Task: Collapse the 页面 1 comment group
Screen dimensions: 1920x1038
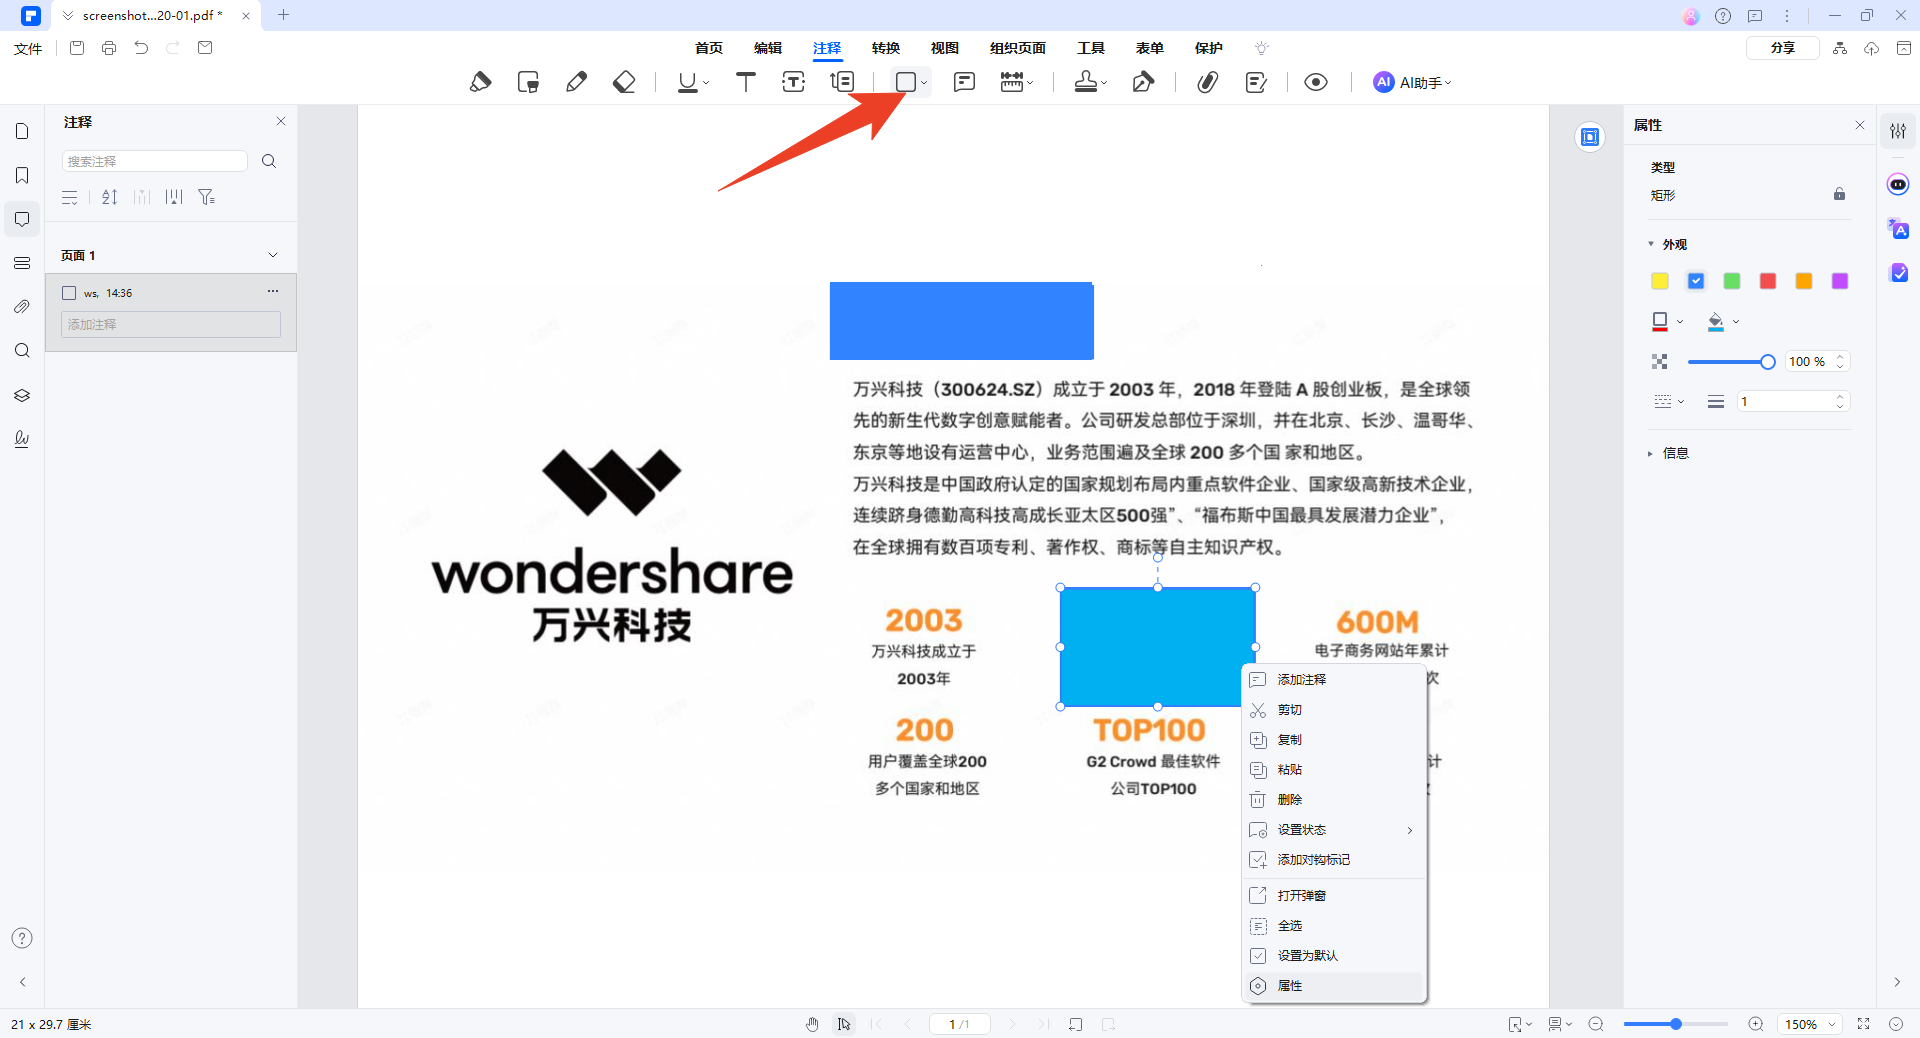Action: [x=273, y=255]
